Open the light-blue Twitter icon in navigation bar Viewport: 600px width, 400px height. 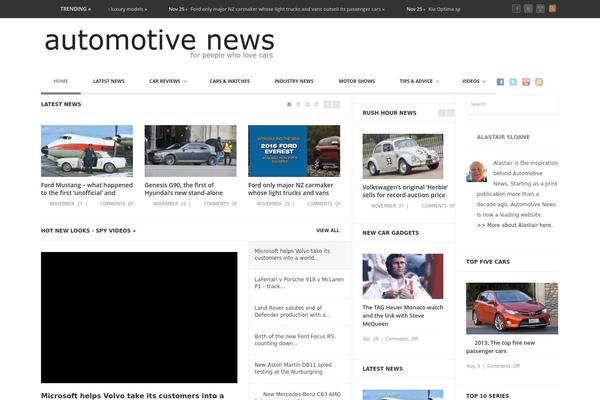[x=513, y=82]
